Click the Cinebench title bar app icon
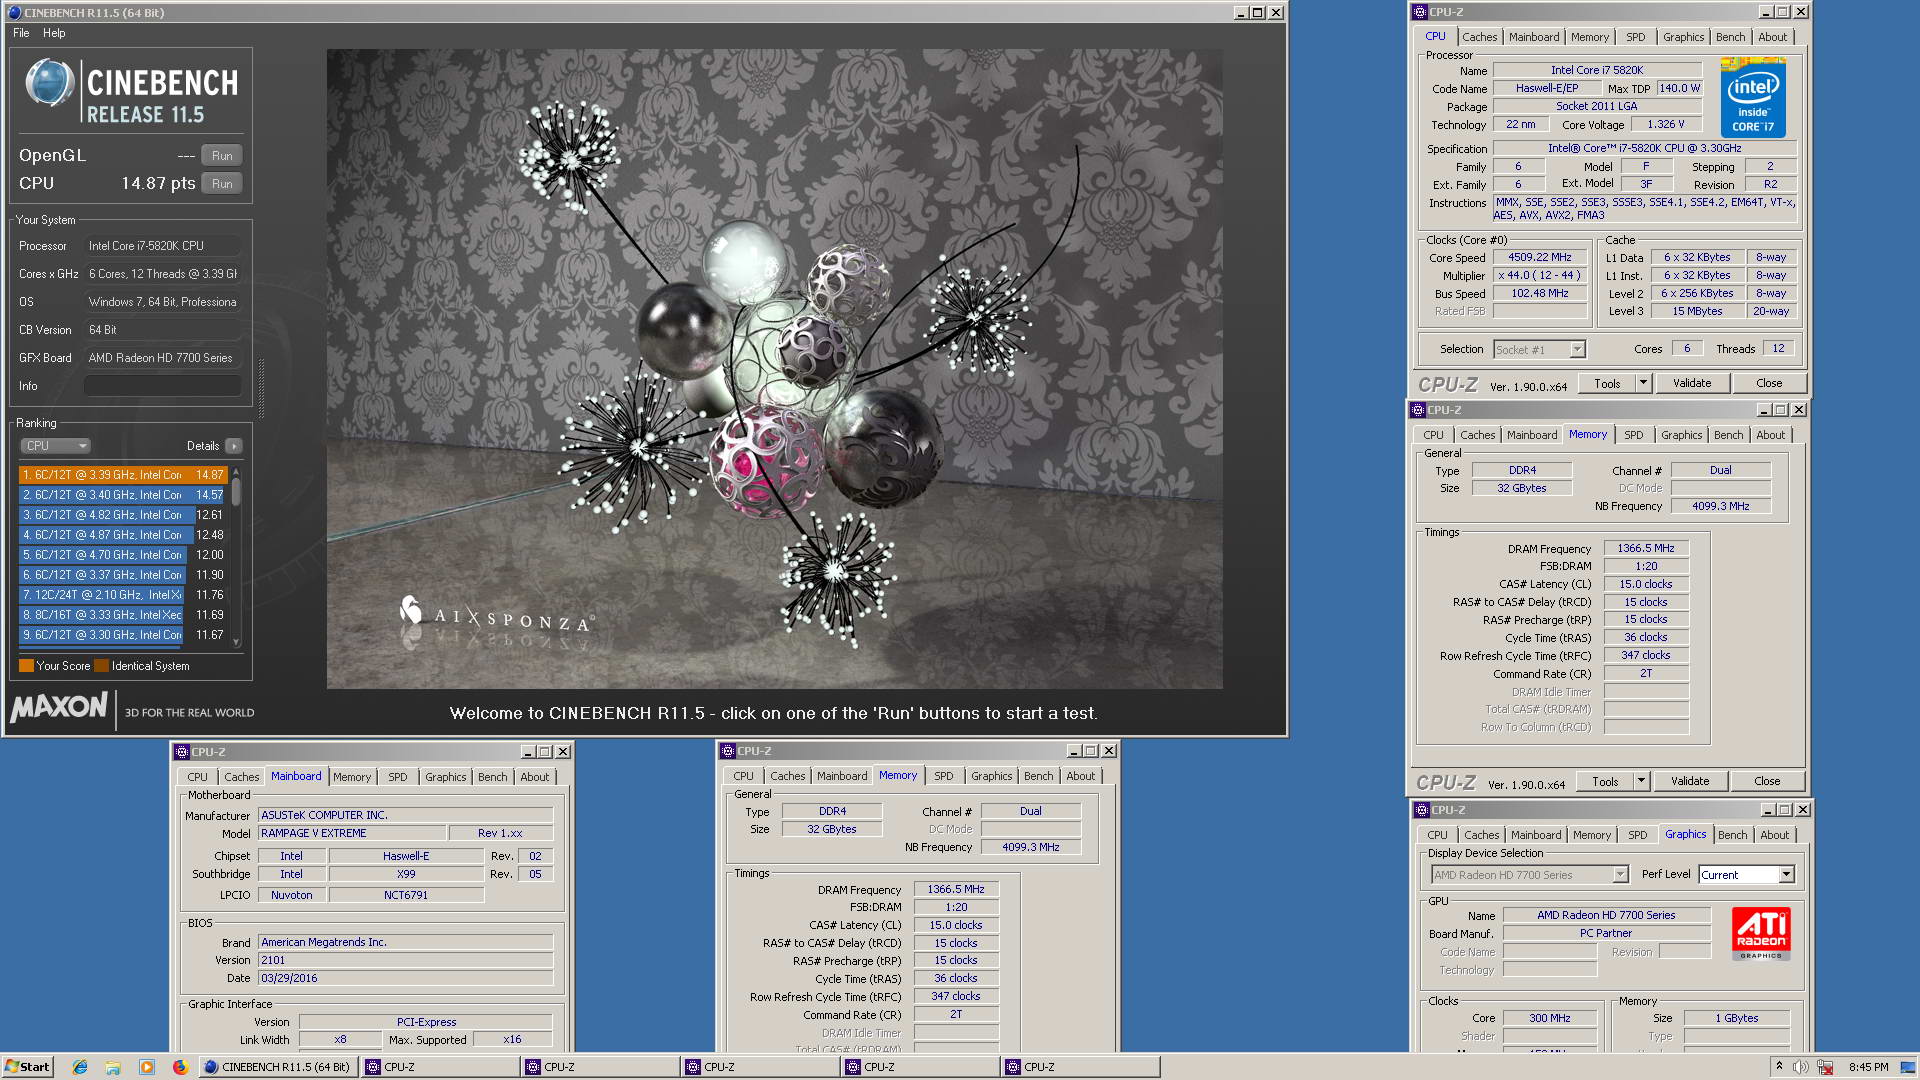Image resolution: width=1920 pixels, height=1080 pixels. coord(14,13)
